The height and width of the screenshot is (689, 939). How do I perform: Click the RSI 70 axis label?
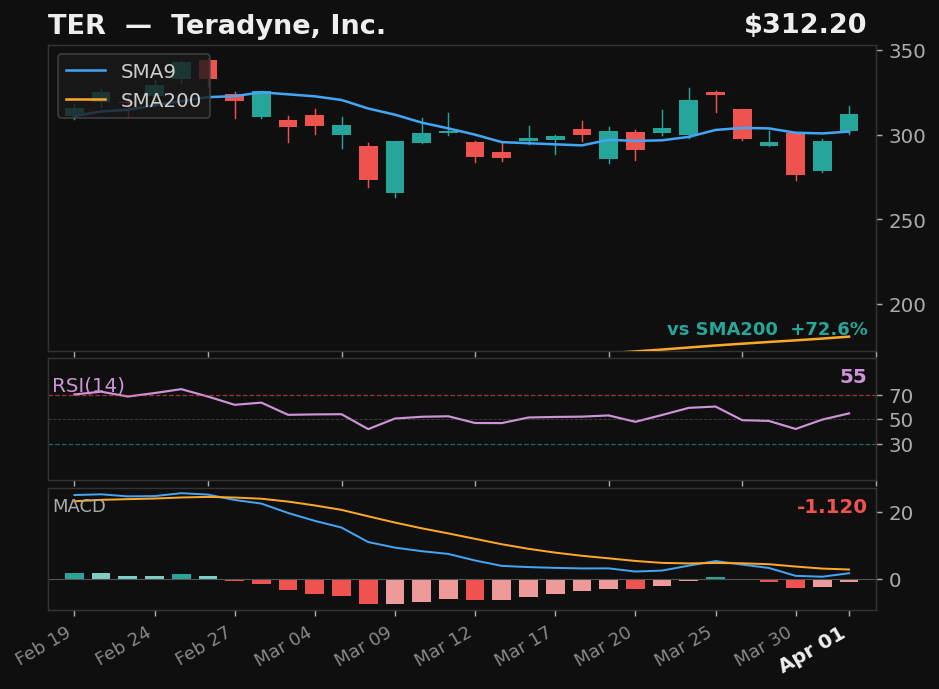click(901, 396)
